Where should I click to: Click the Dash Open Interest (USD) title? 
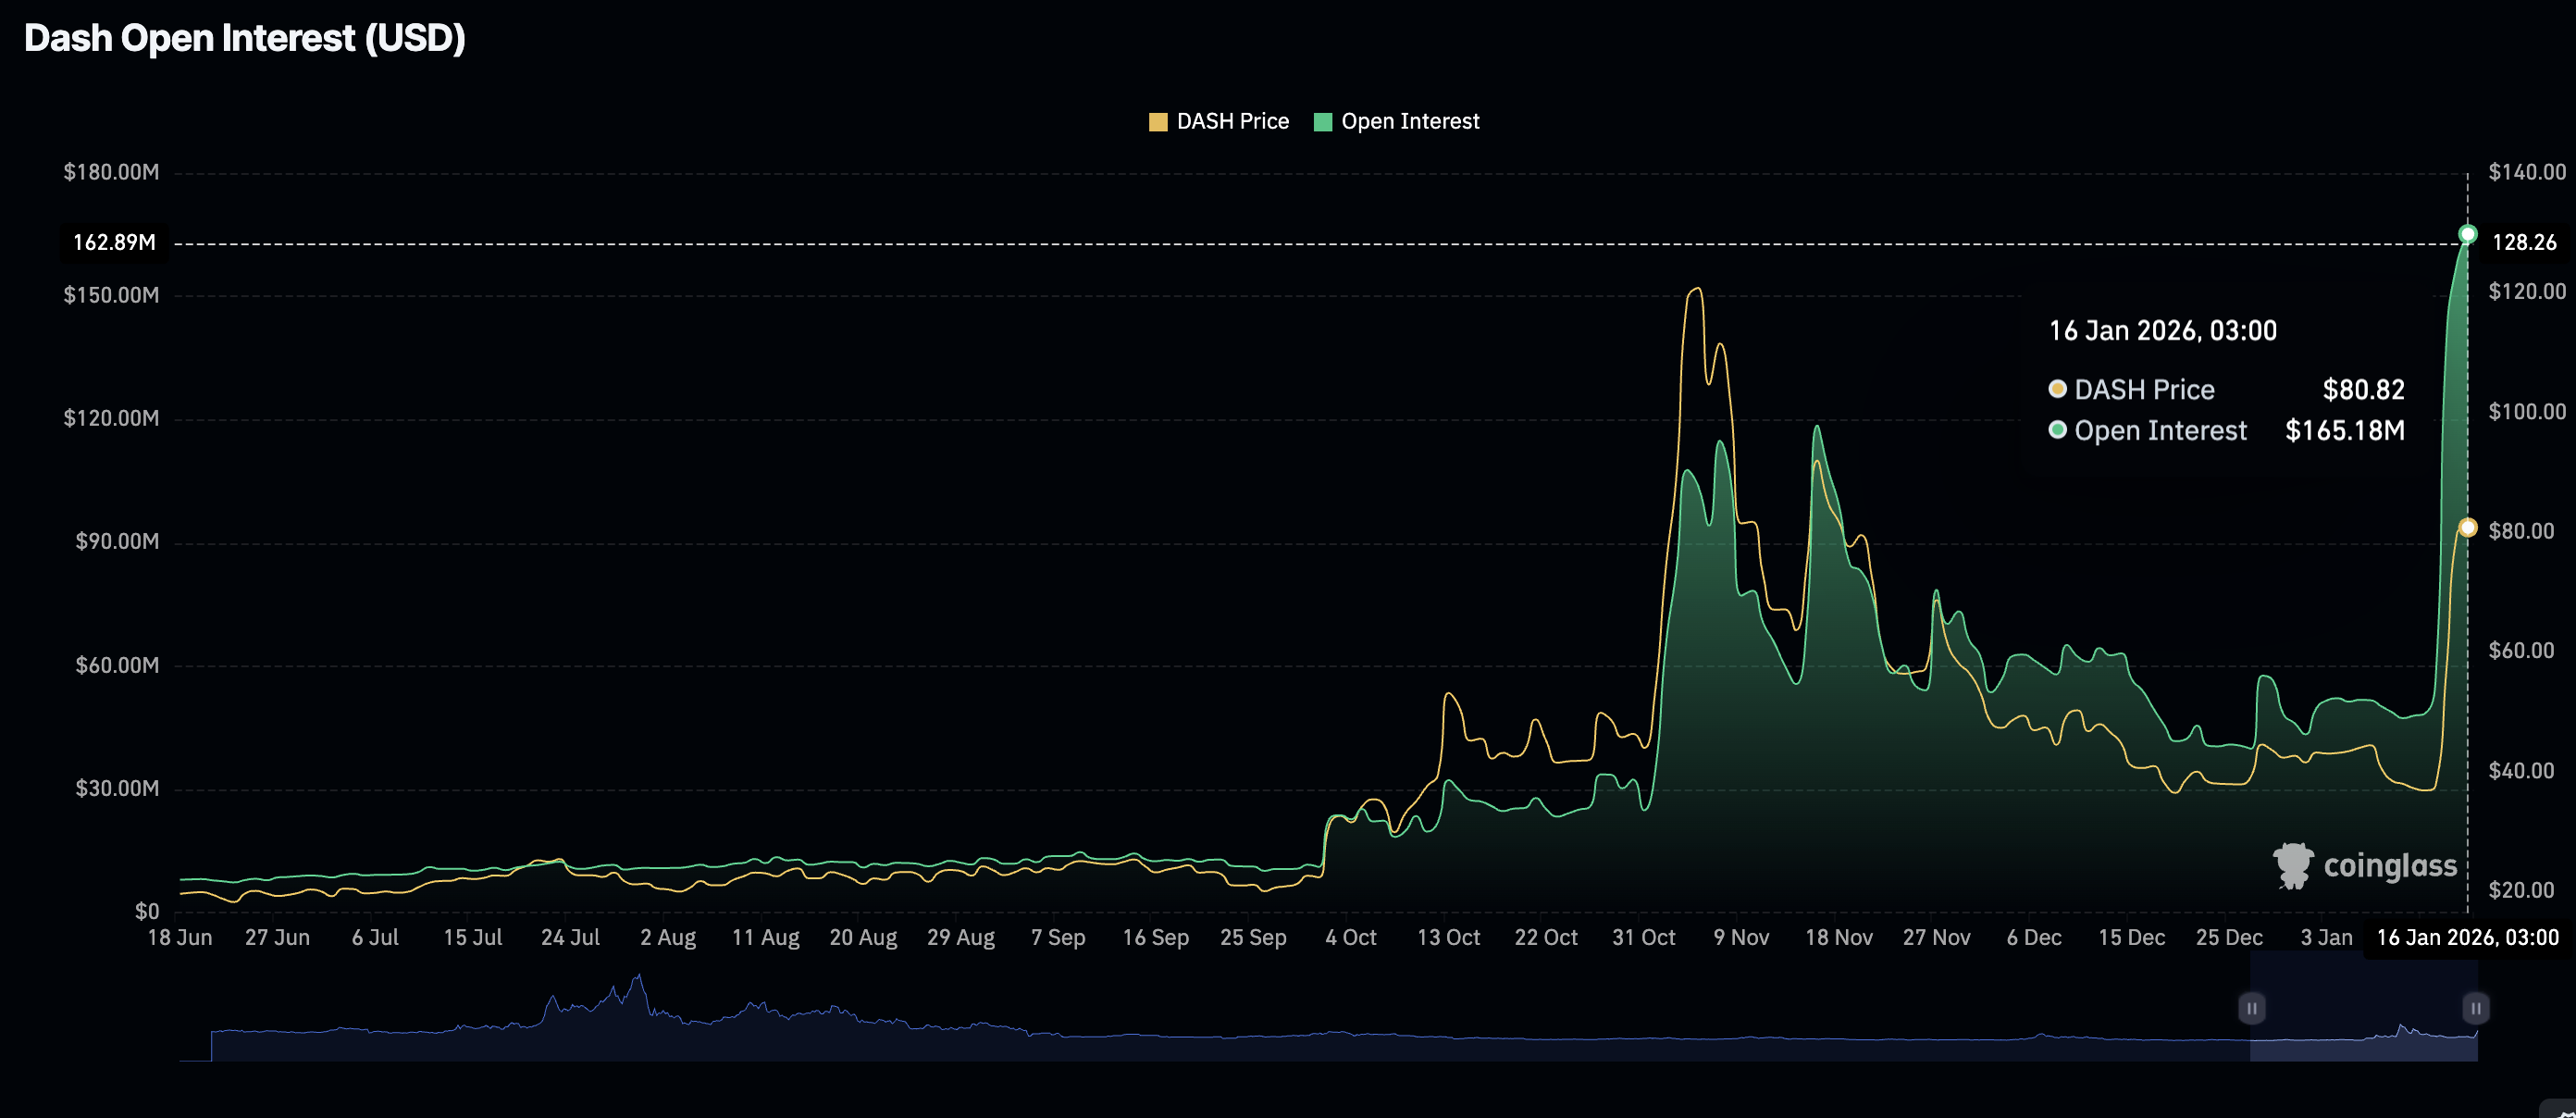pos(245,38)
